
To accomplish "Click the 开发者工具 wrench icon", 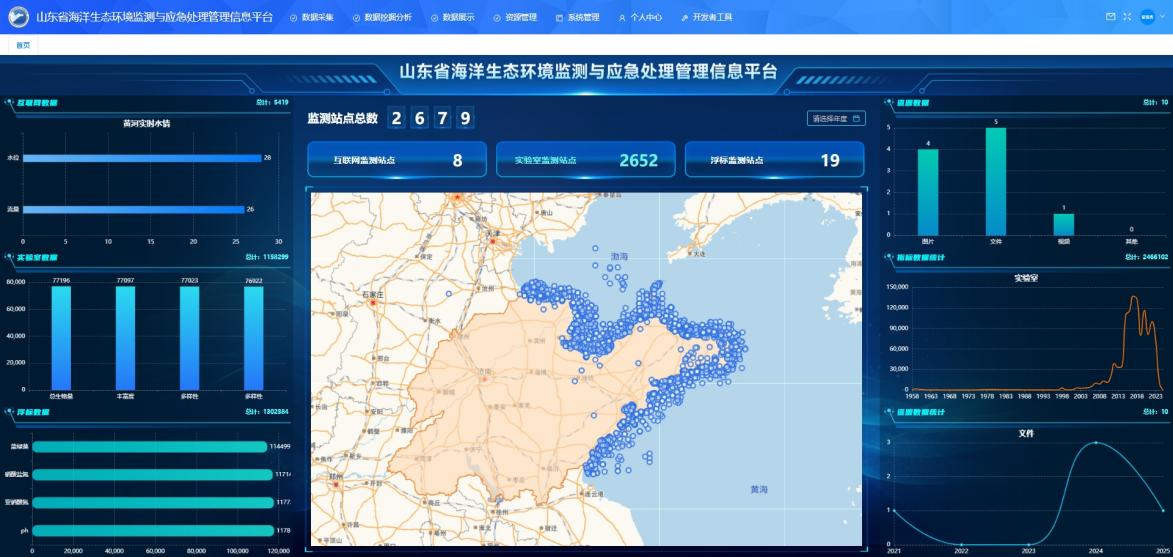I will pos(684,18).
